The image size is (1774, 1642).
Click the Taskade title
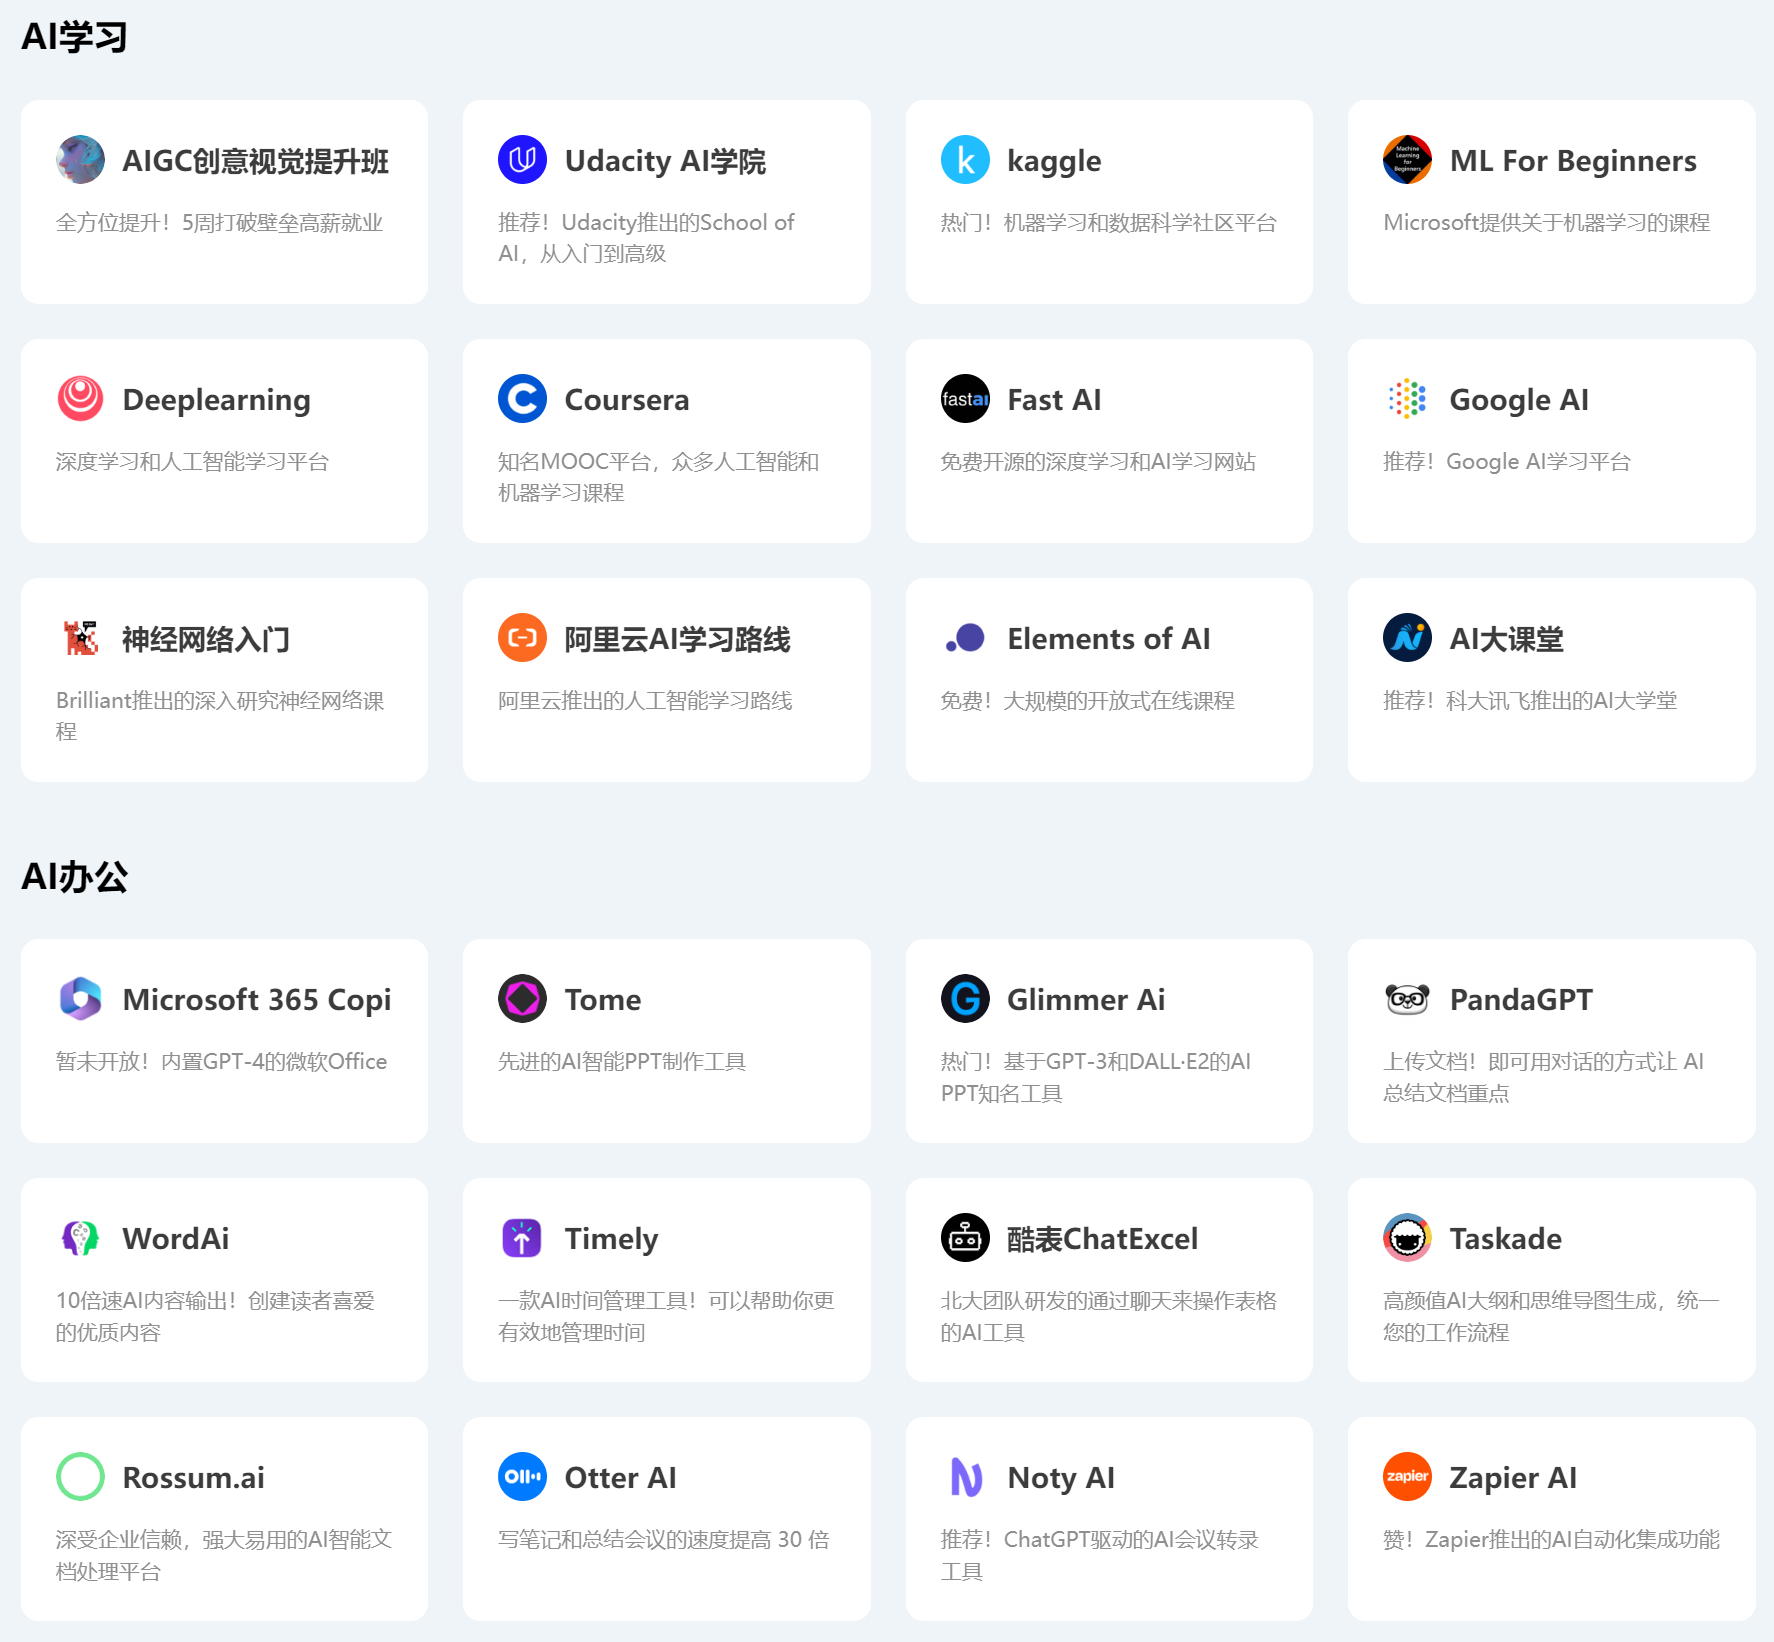point(1506,1239)
